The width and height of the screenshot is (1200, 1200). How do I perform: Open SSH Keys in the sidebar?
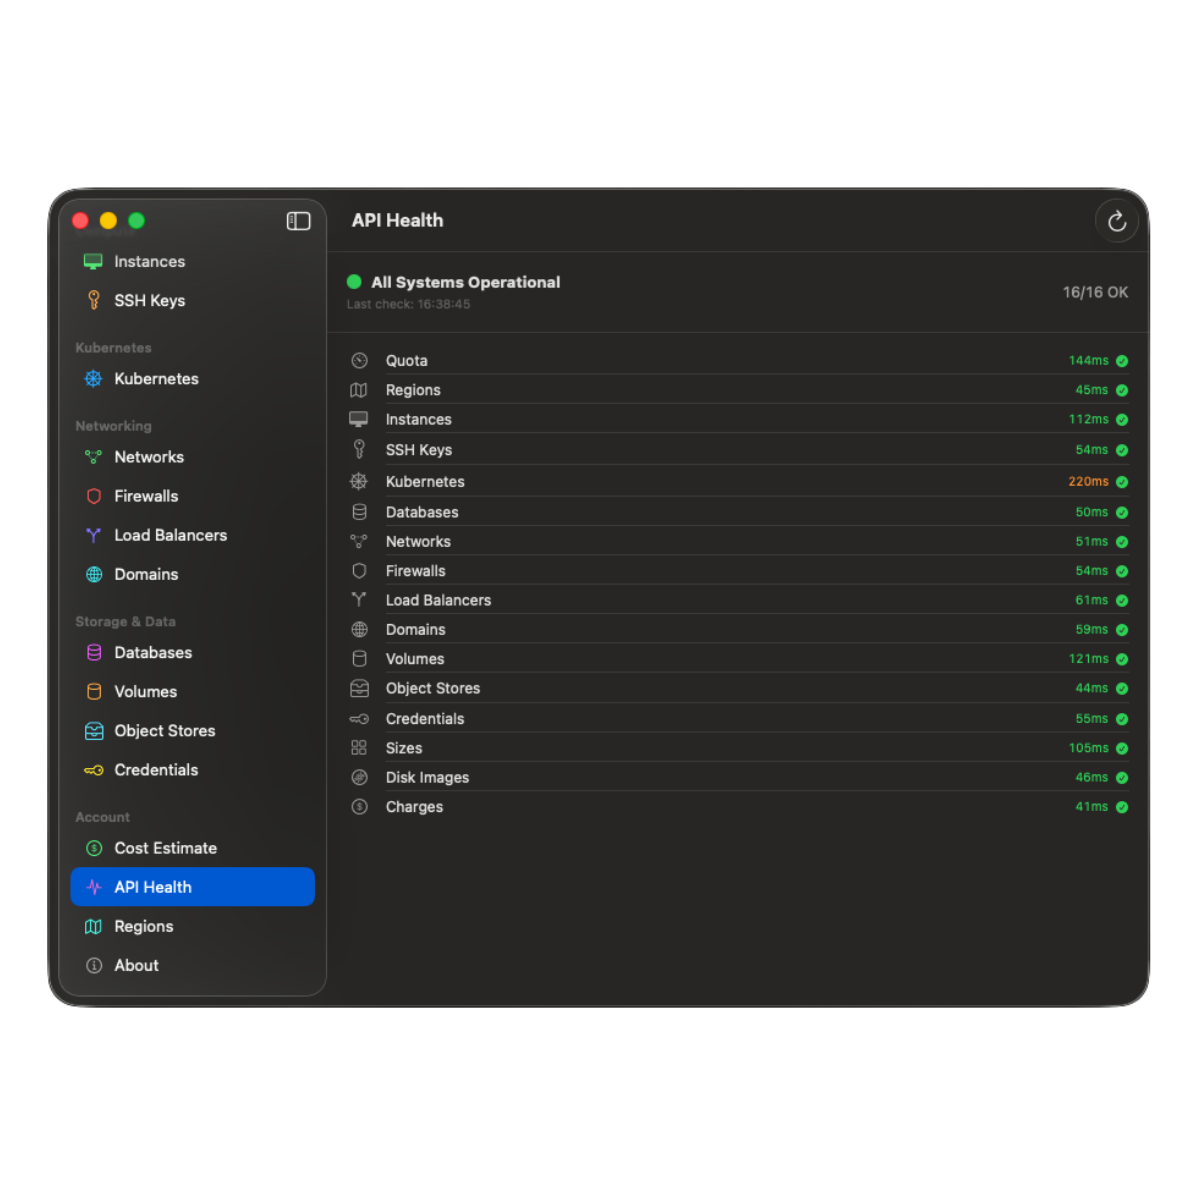click(193, 300)
